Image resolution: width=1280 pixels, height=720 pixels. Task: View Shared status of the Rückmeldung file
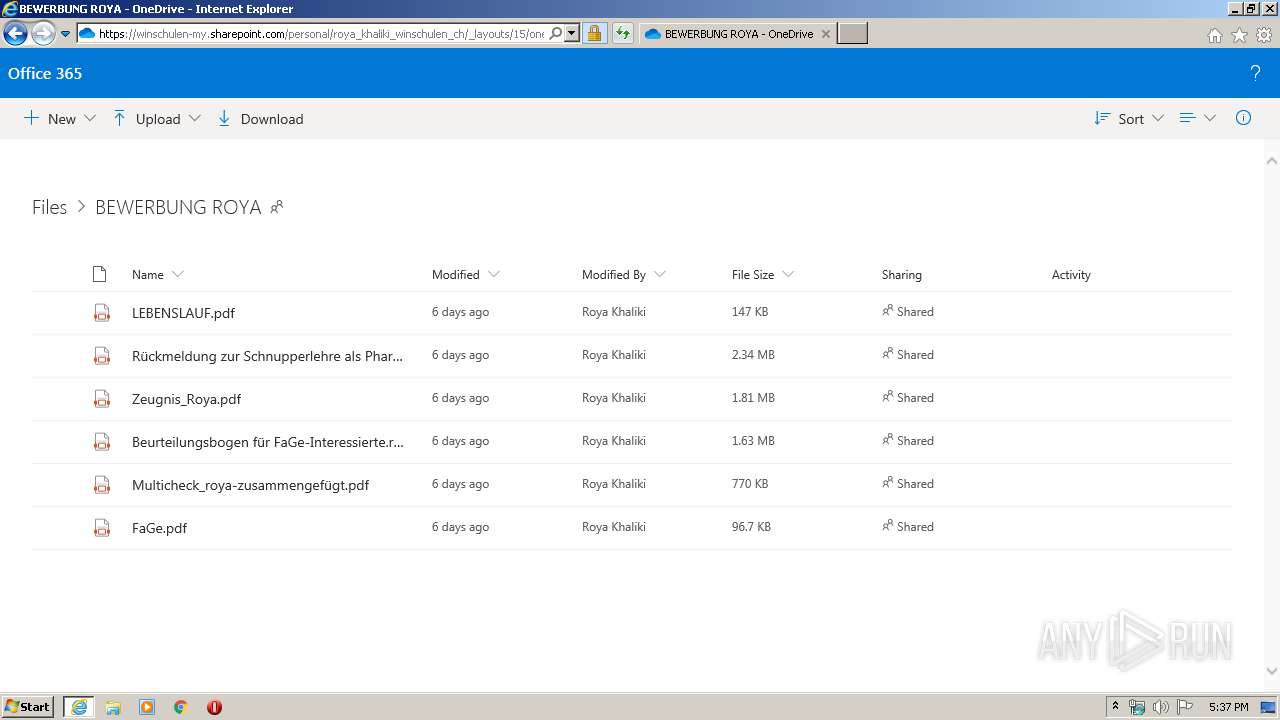[x=908, y=355]
